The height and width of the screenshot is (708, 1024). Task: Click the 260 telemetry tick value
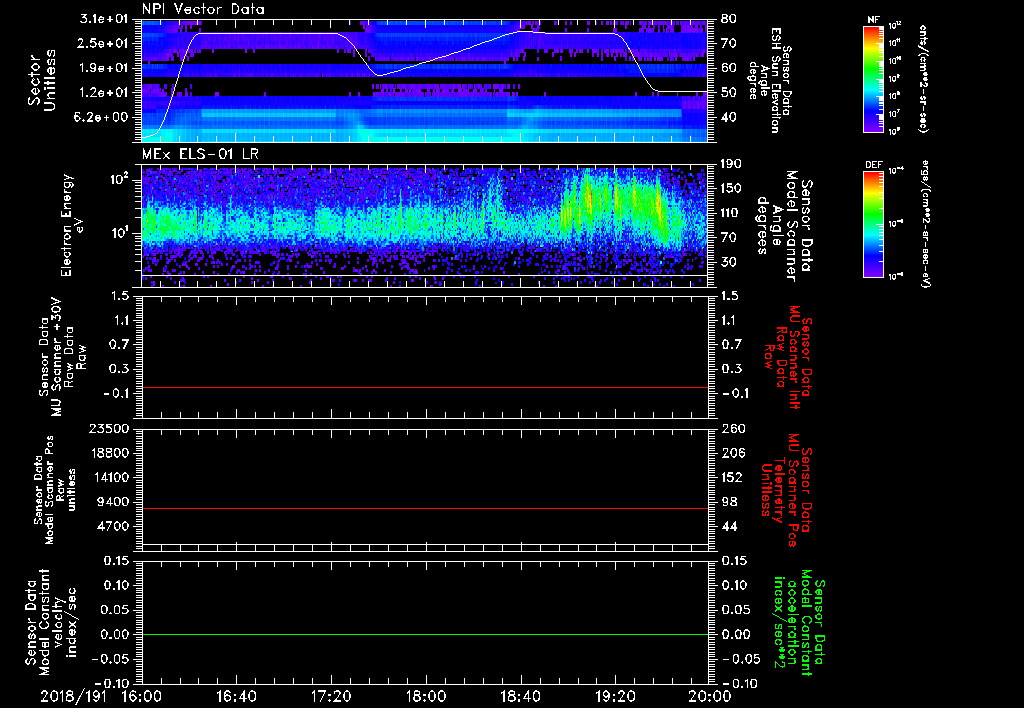click(x=733, y=428)
